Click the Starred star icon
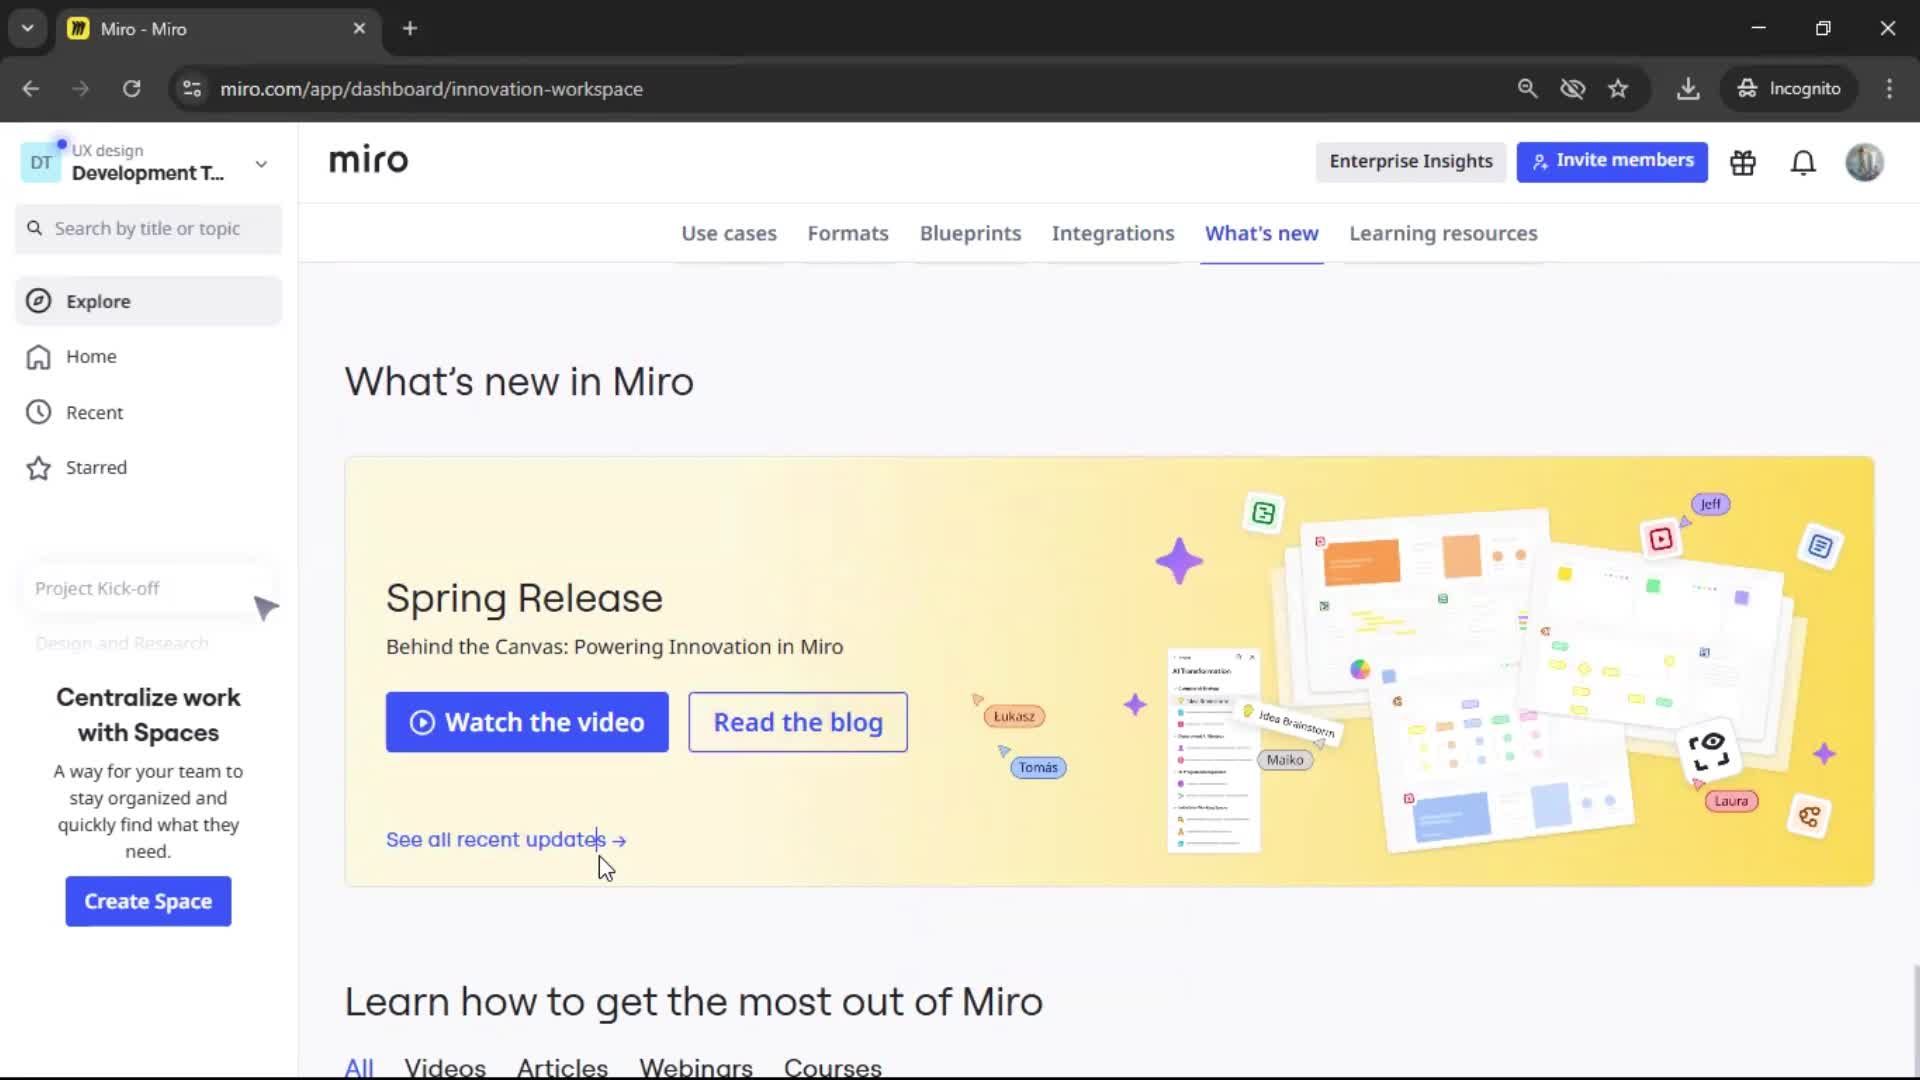The width and height of the screenshot is (1920, 1080). tap(39, 468)
